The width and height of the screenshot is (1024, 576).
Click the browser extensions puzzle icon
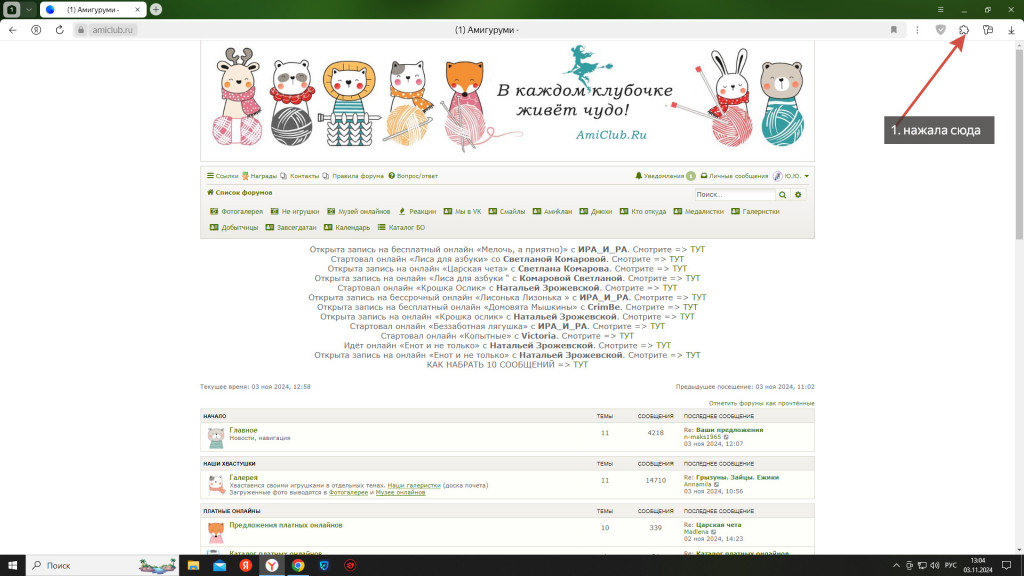pyautogui.click(x=964, y=30)
